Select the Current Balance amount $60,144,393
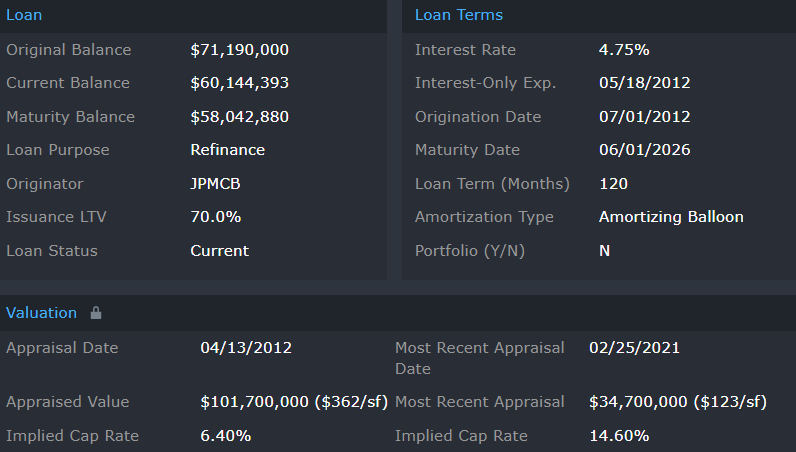Image resolution: width=796 pixels, height=452 pixels. pyautogui.click(x=239, y=83)
